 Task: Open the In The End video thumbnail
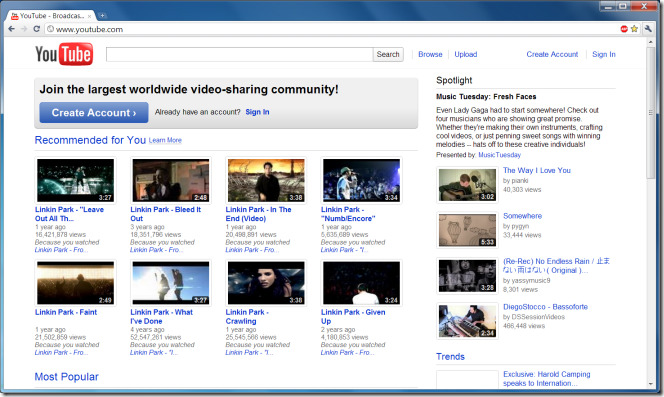coord(266,180)
